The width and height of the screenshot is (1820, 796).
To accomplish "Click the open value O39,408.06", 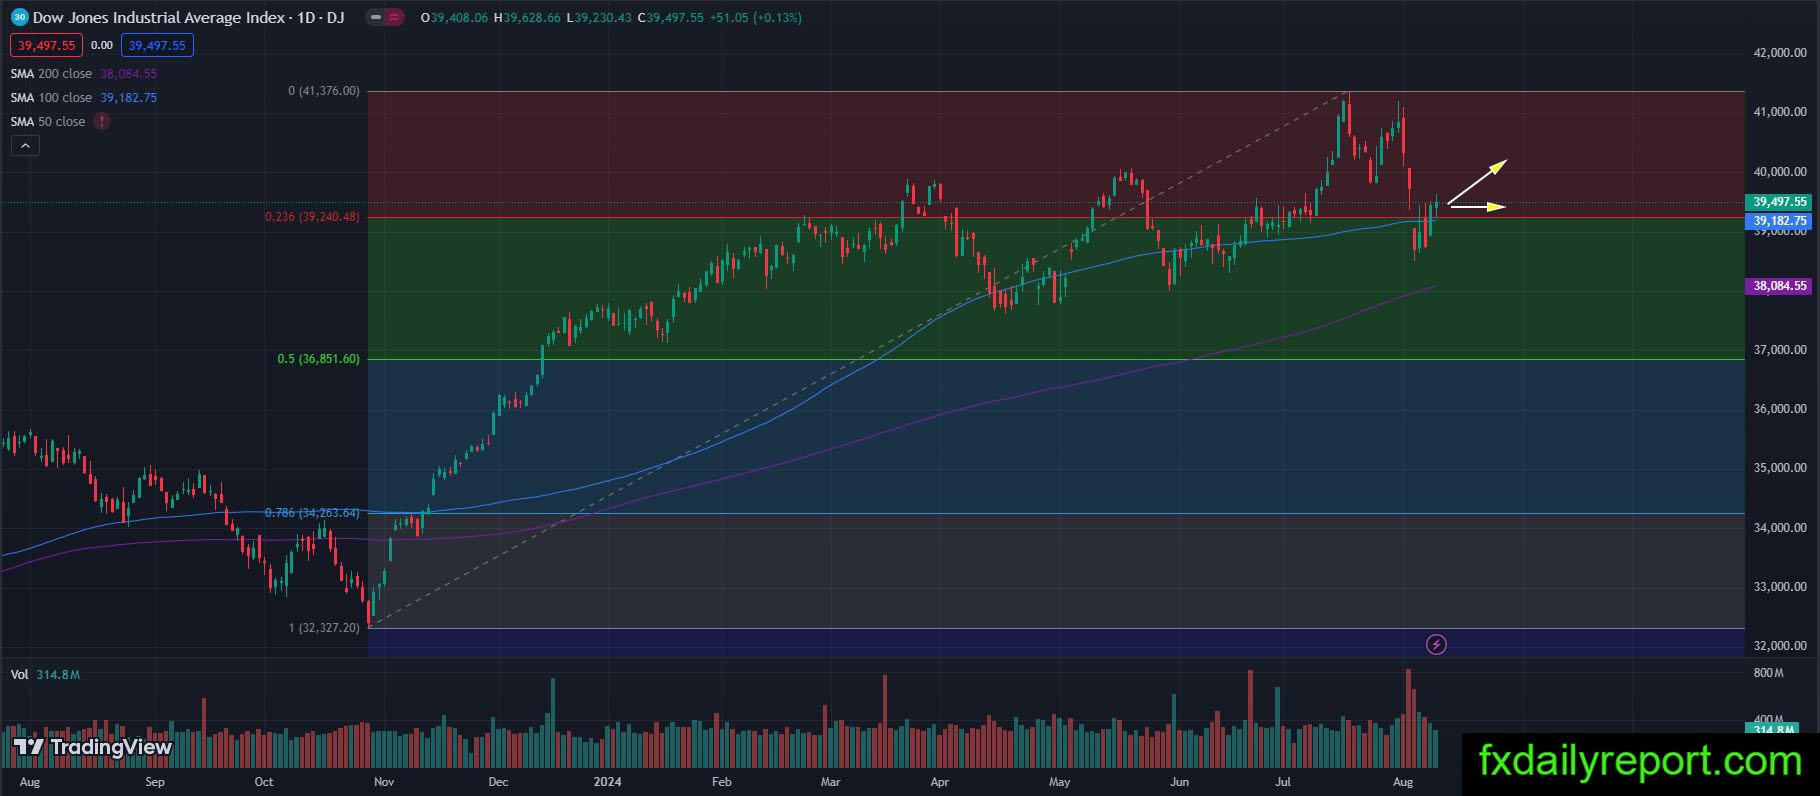I will 454,18.
